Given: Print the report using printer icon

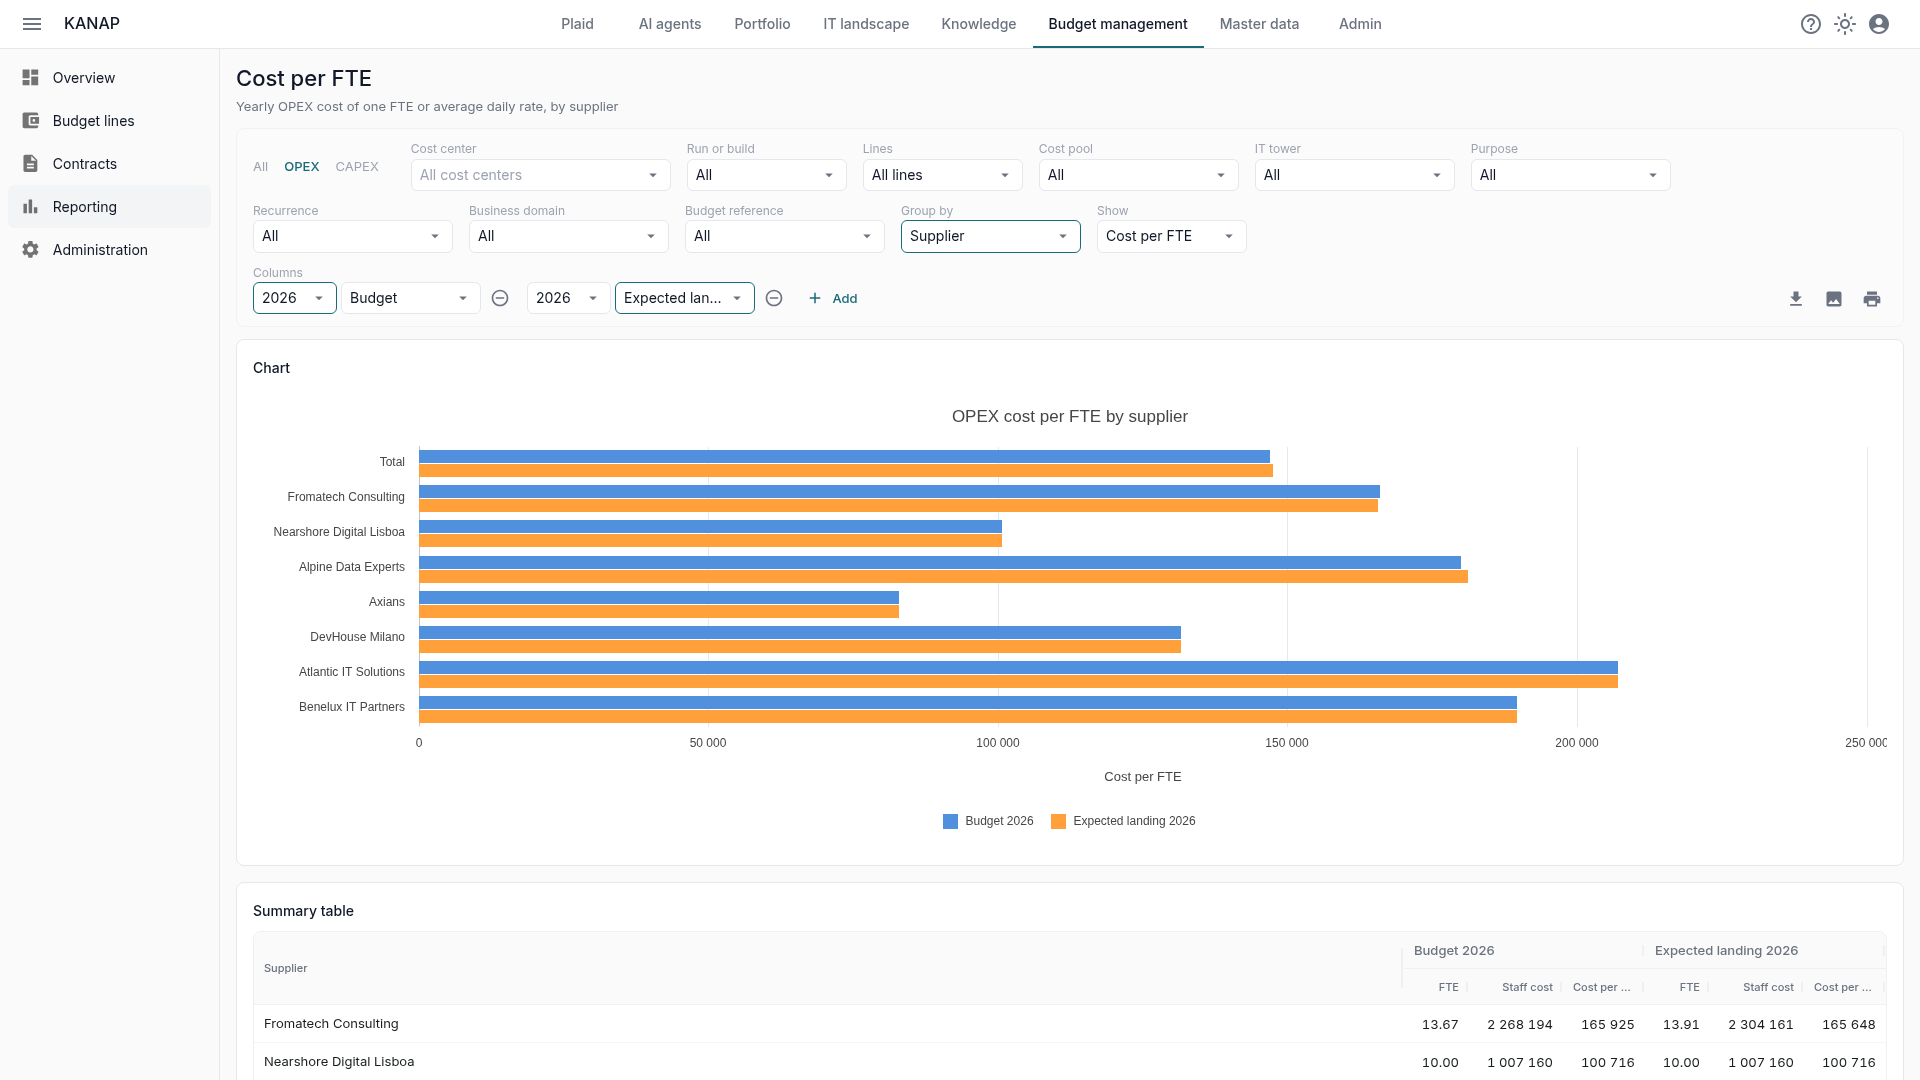Looking at the screenshot, I should (x=1872, y=299).
